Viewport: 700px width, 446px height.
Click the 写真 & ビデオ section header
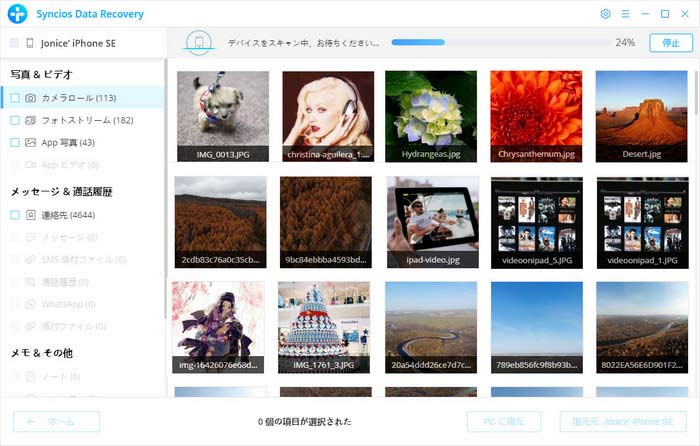coord(41,75)
